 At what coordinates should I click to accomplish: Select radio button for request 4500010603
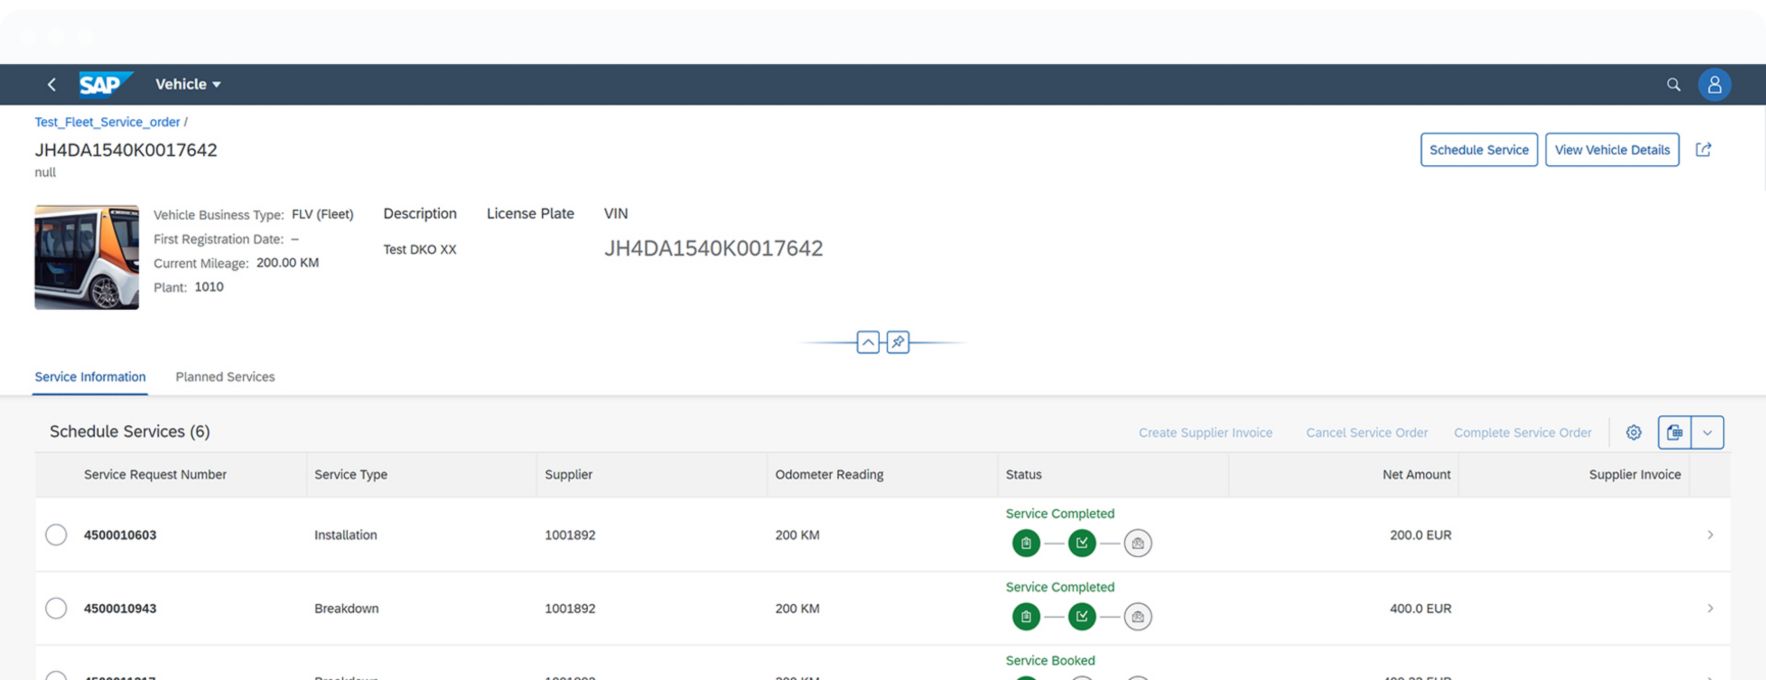click(x=56, y=535)
